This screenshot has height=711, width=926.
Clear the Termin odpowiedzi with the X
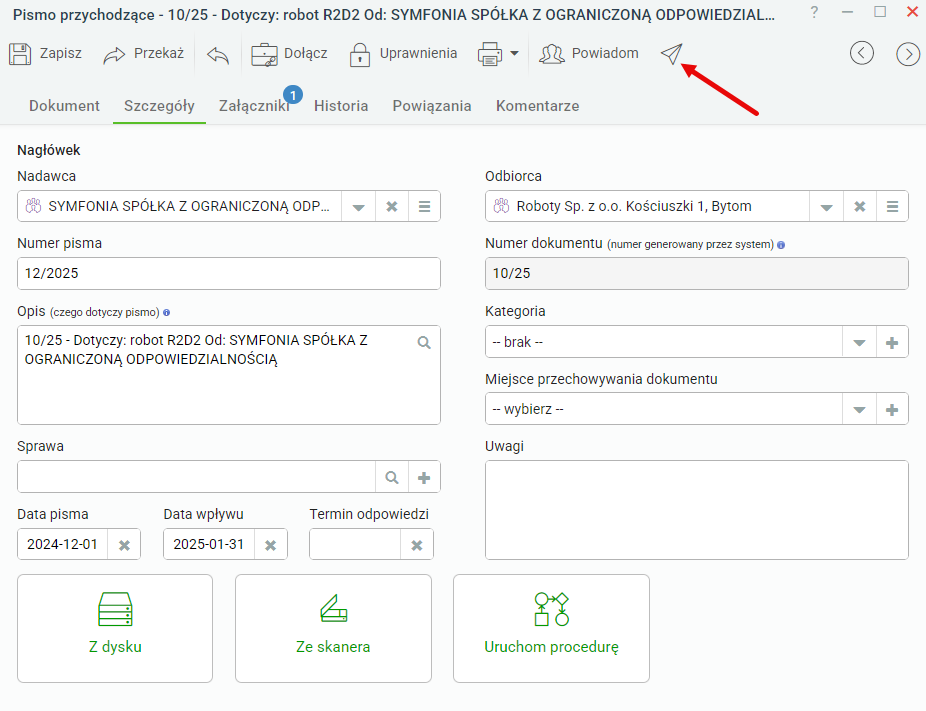tap(417, 545)
